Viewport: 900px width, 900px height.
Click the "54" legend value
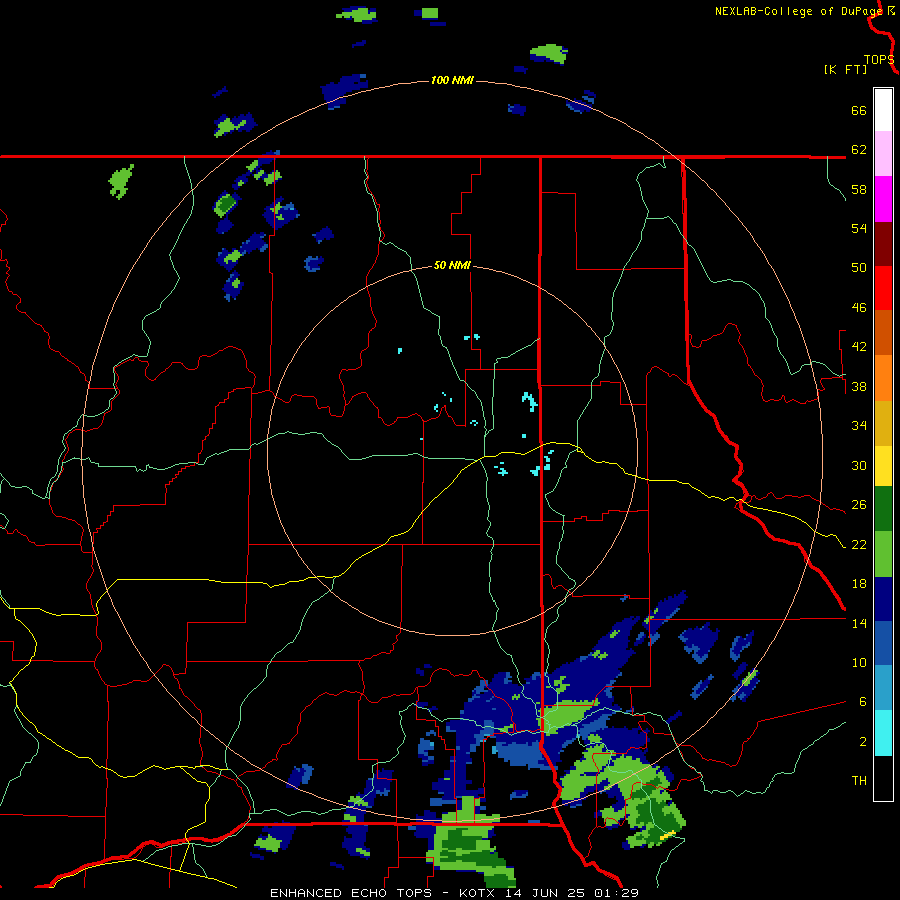click(x=859, y=228)
